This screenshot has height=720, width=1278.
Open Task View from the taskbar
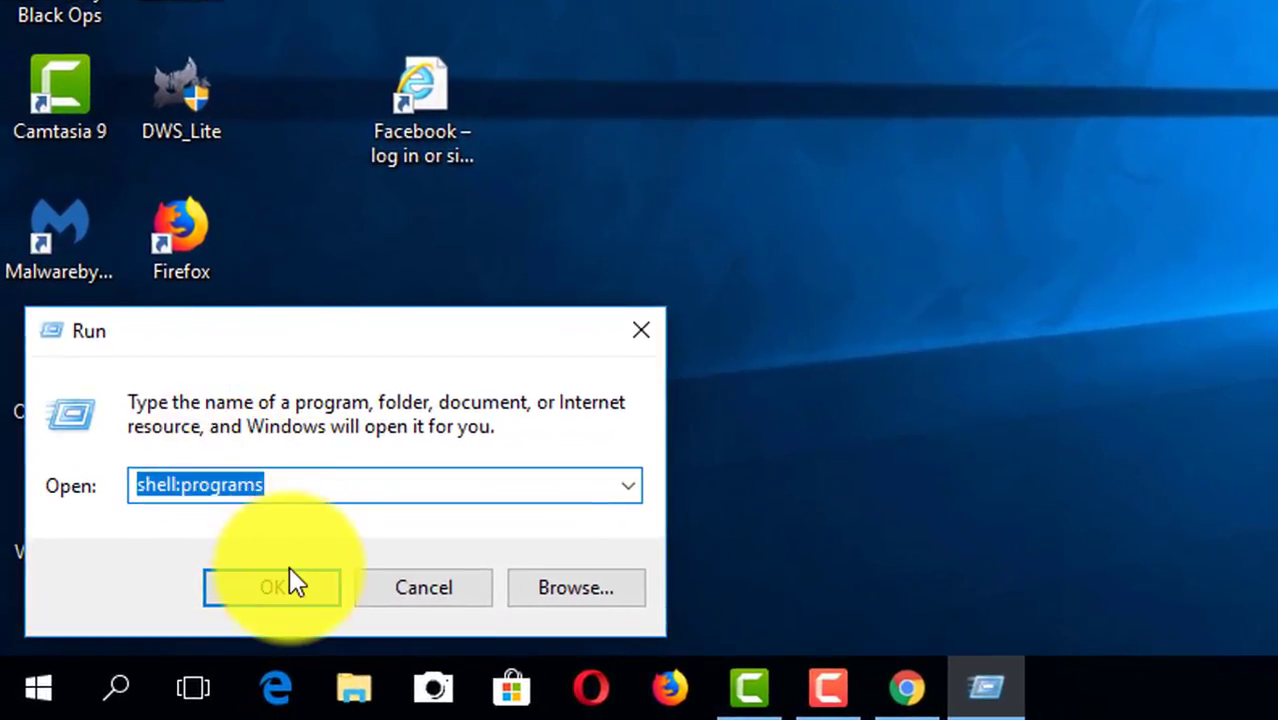coord(193,688)
